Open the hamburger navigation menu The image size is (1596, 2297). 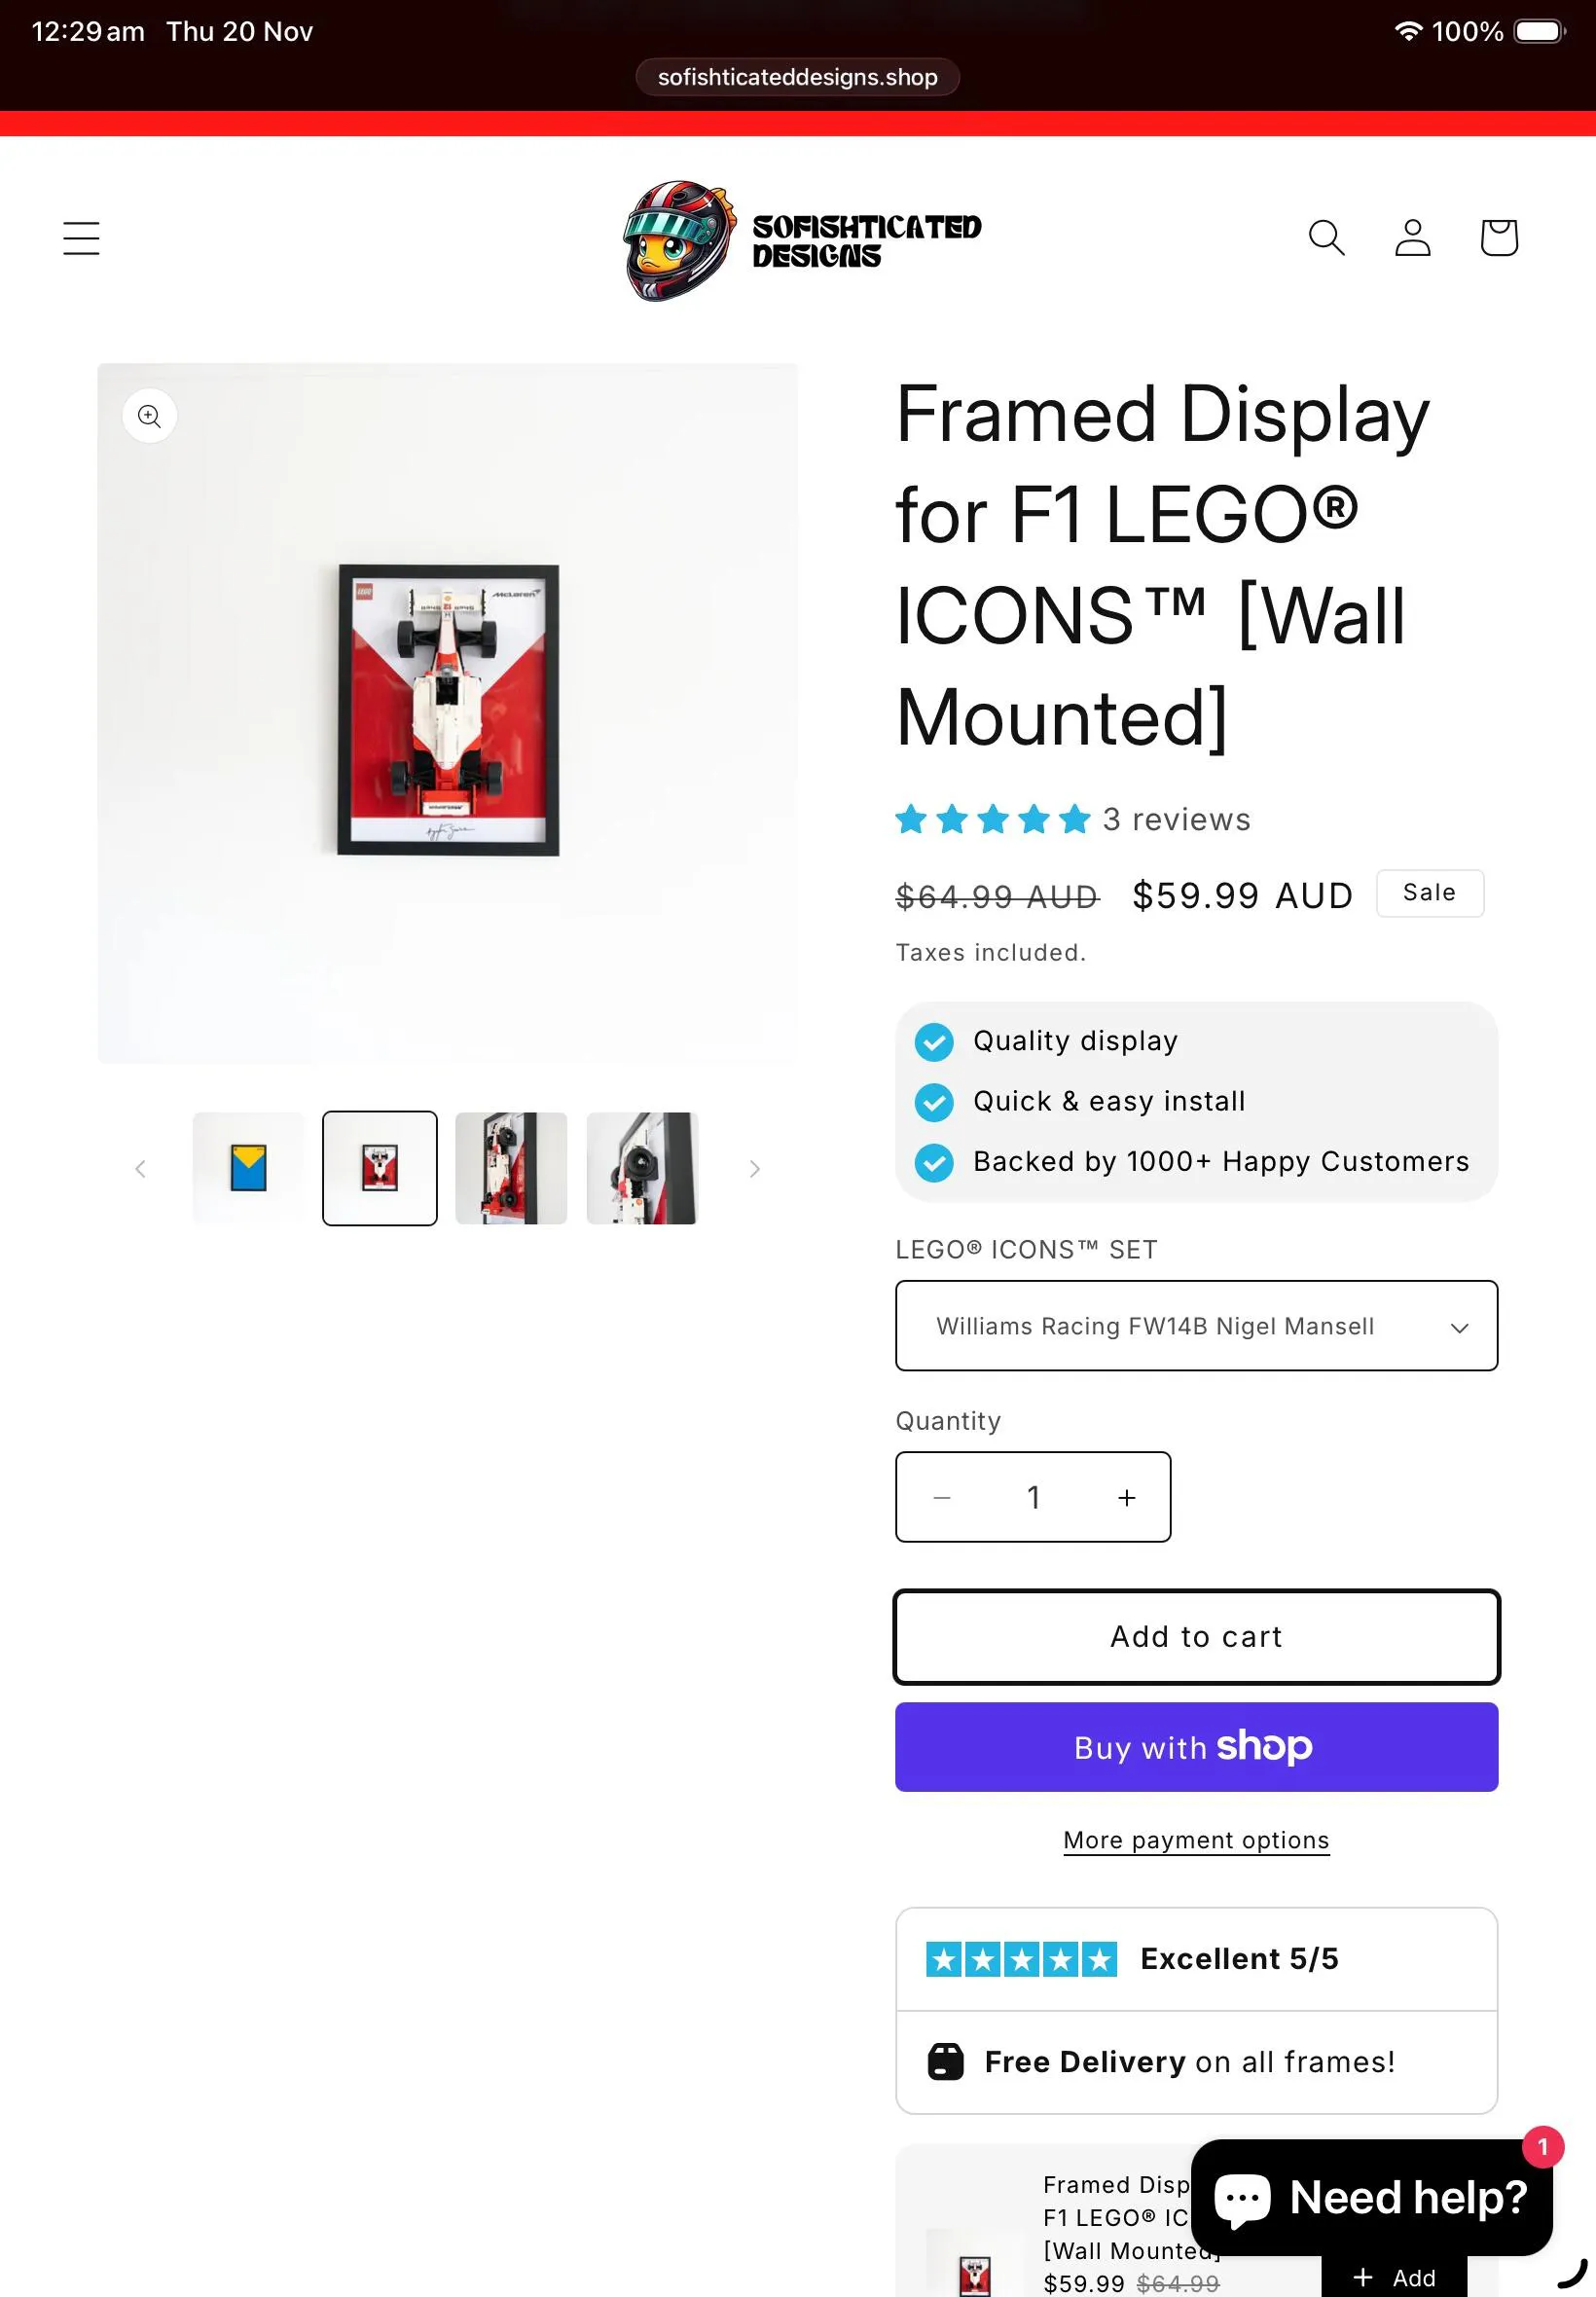click(x=81, y=238)
